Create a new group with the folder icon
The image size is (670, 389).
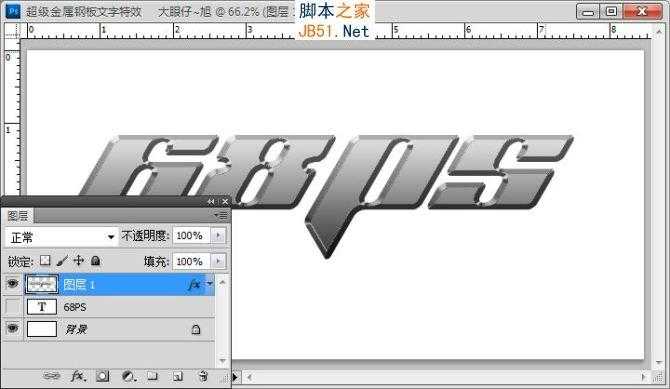(153, 376)
